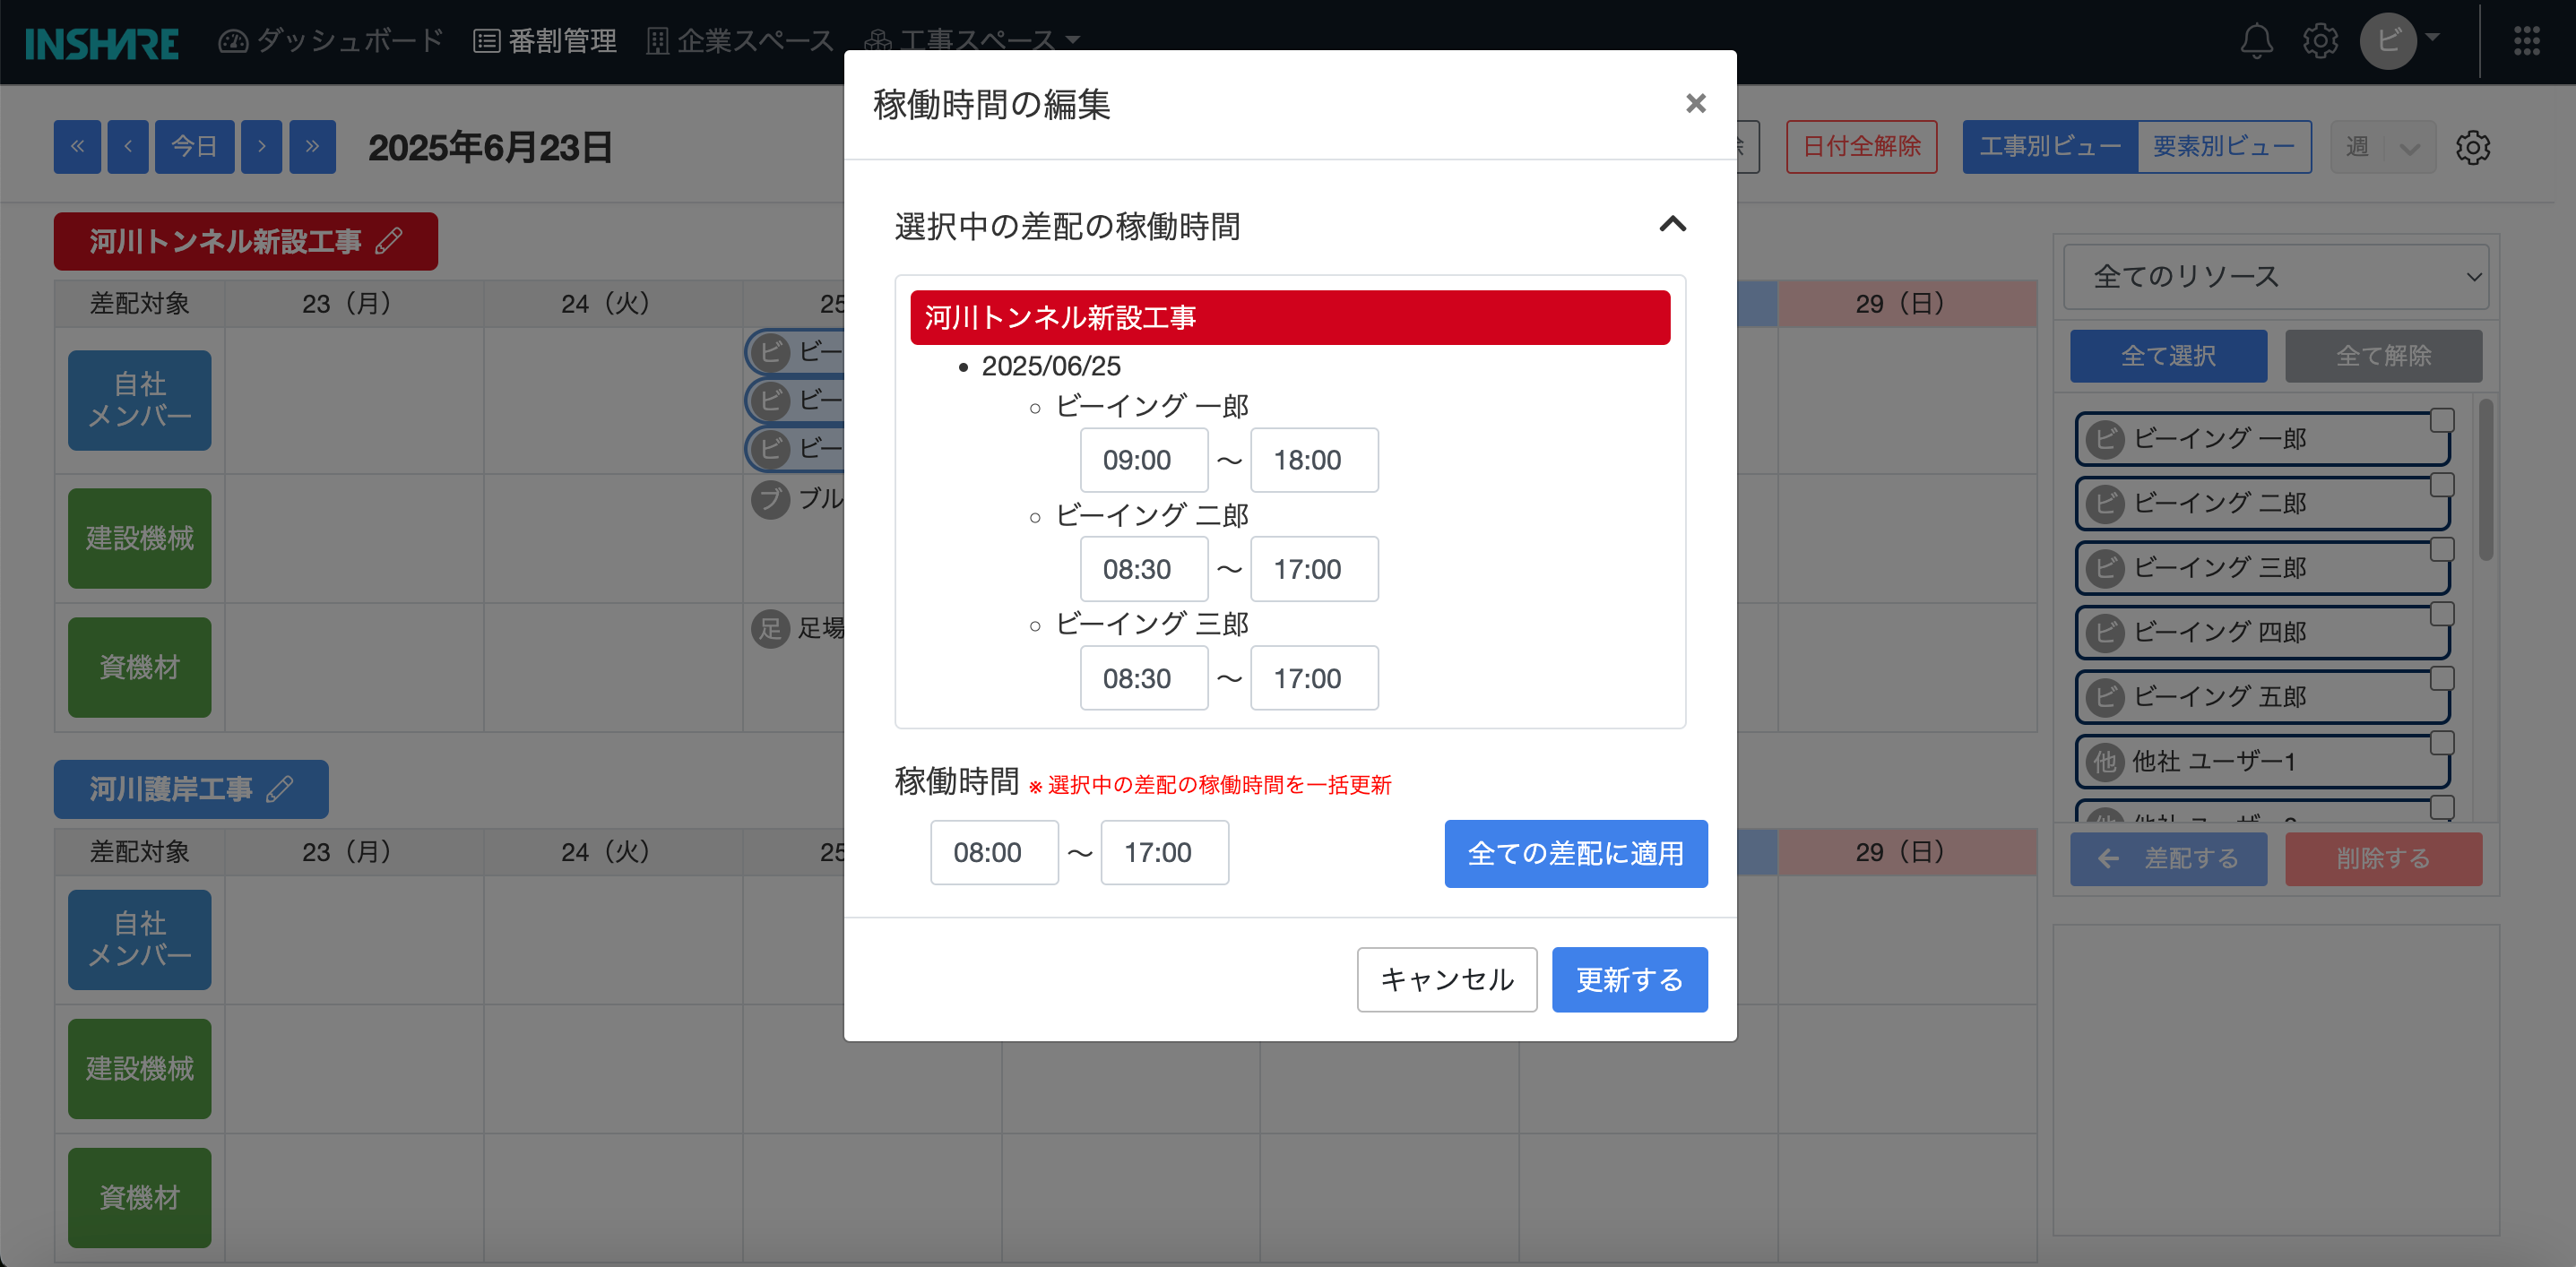Viewport: 2576px width, 1267px height.
Task: Click the 差配する button
Action: [2168, 859]
